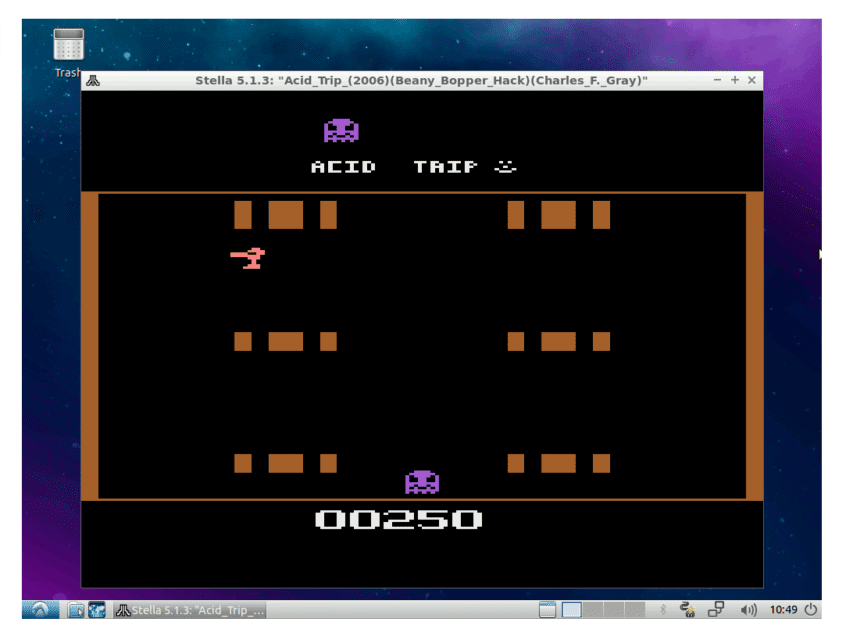Open the network manager tray icon

687,610
